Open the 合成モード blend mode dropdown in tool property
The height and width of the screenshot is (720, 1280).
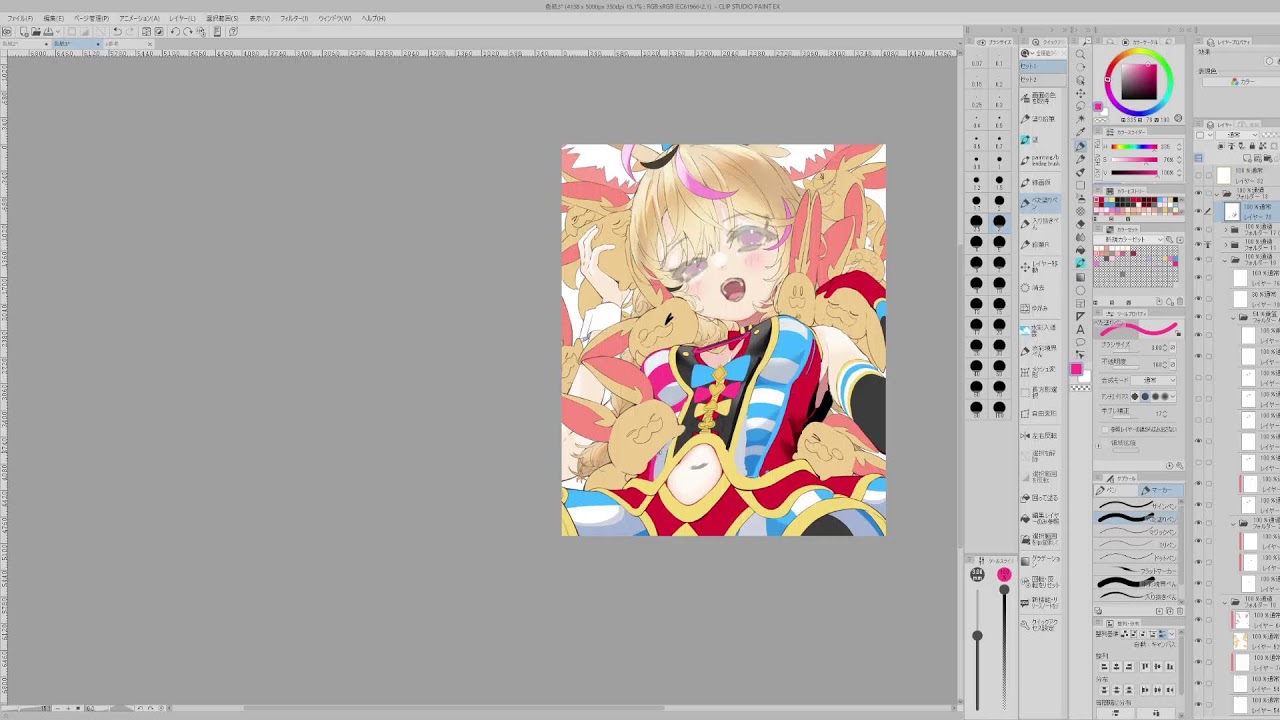[x=1154, y=380]
